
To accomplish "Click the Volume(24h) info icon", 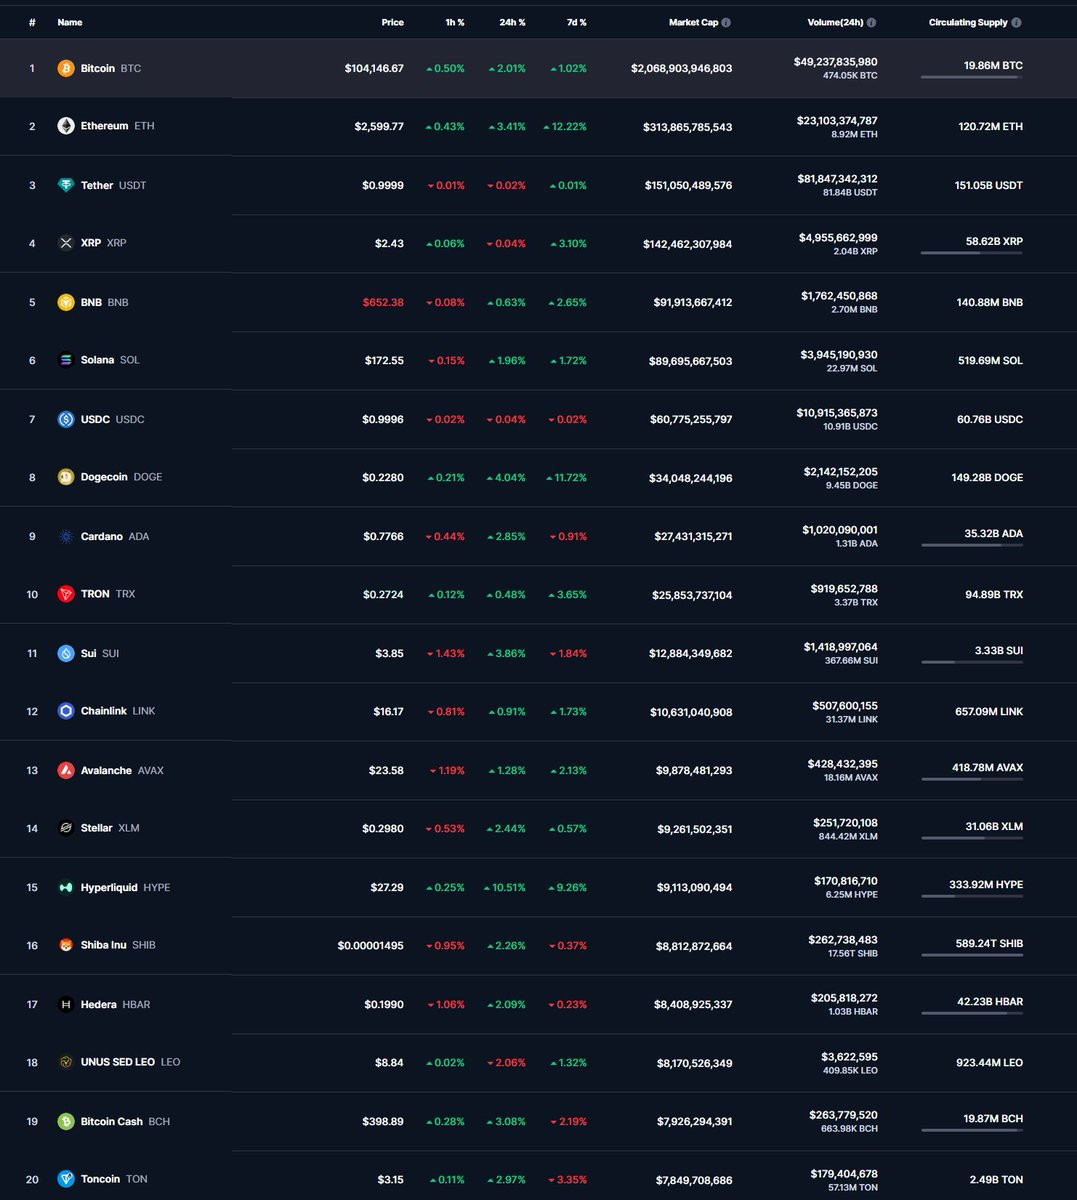I will pyautogui.click(x=871, y=22).
